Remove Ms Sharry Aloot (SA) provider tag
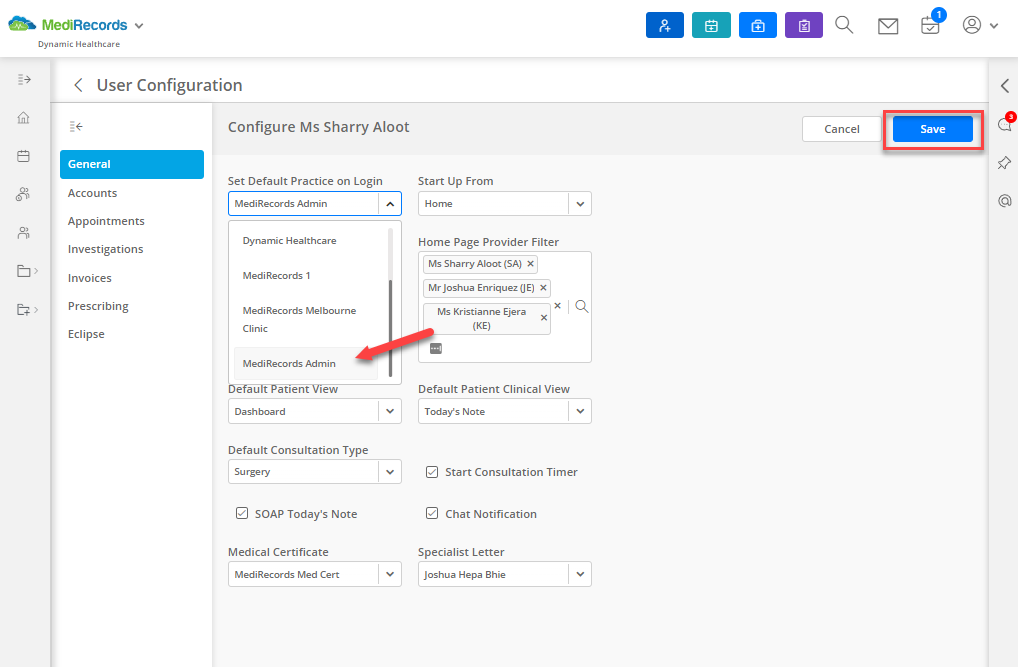 pos(530,264)
